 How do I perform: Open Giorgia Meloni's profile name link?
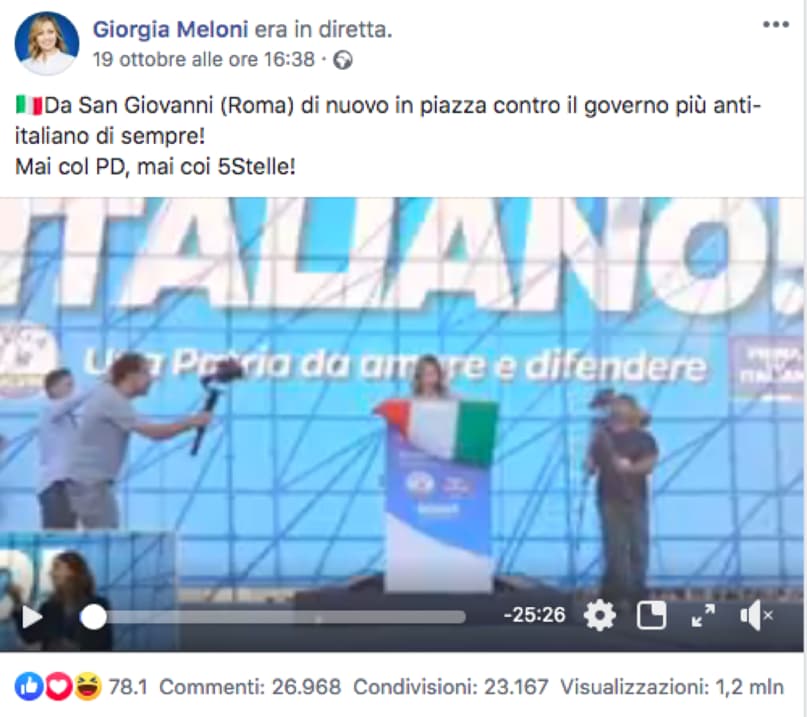[170, 30]
